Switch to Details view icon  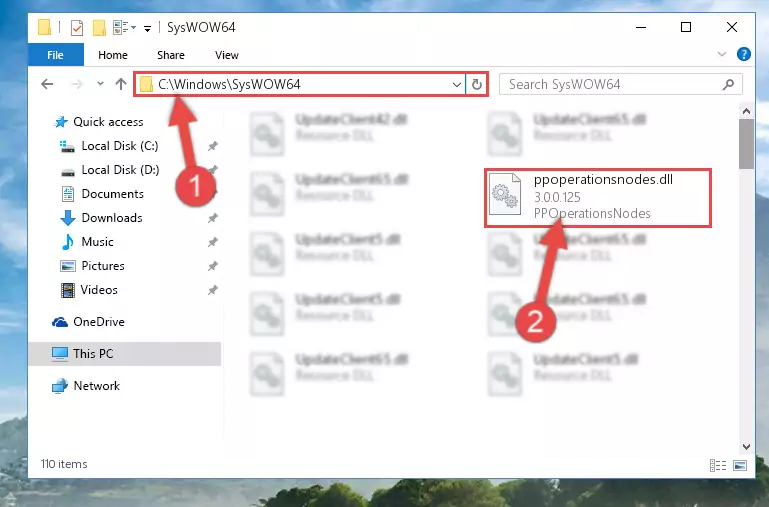pos(718,465)
